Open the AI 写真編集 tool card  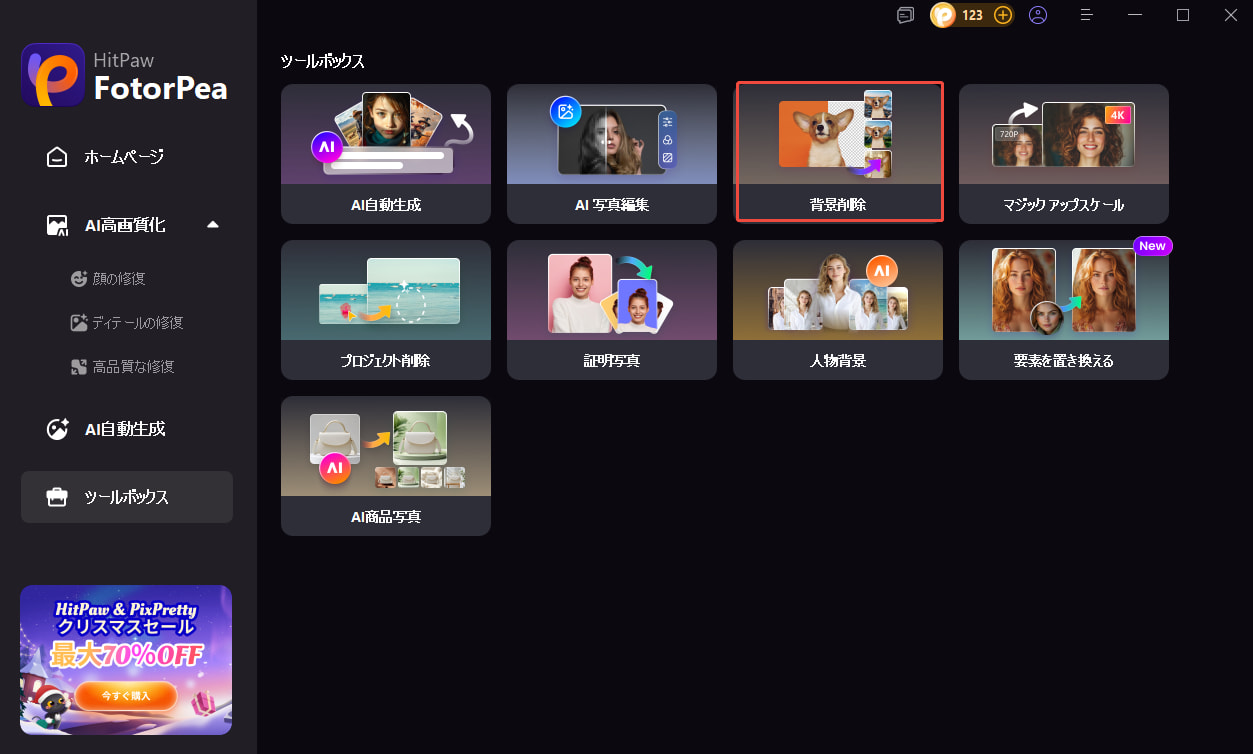click(x=612, y=154)
